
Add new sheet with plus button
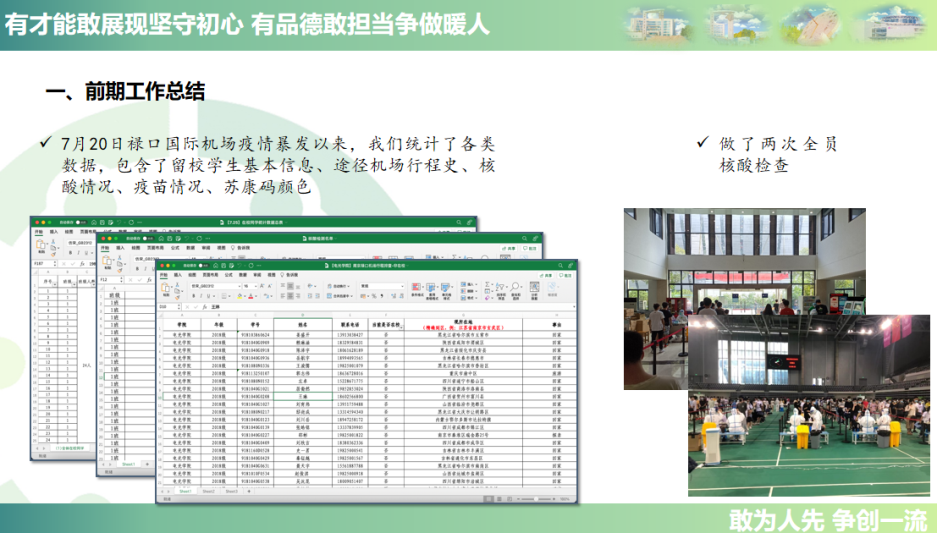pos(249,491)
